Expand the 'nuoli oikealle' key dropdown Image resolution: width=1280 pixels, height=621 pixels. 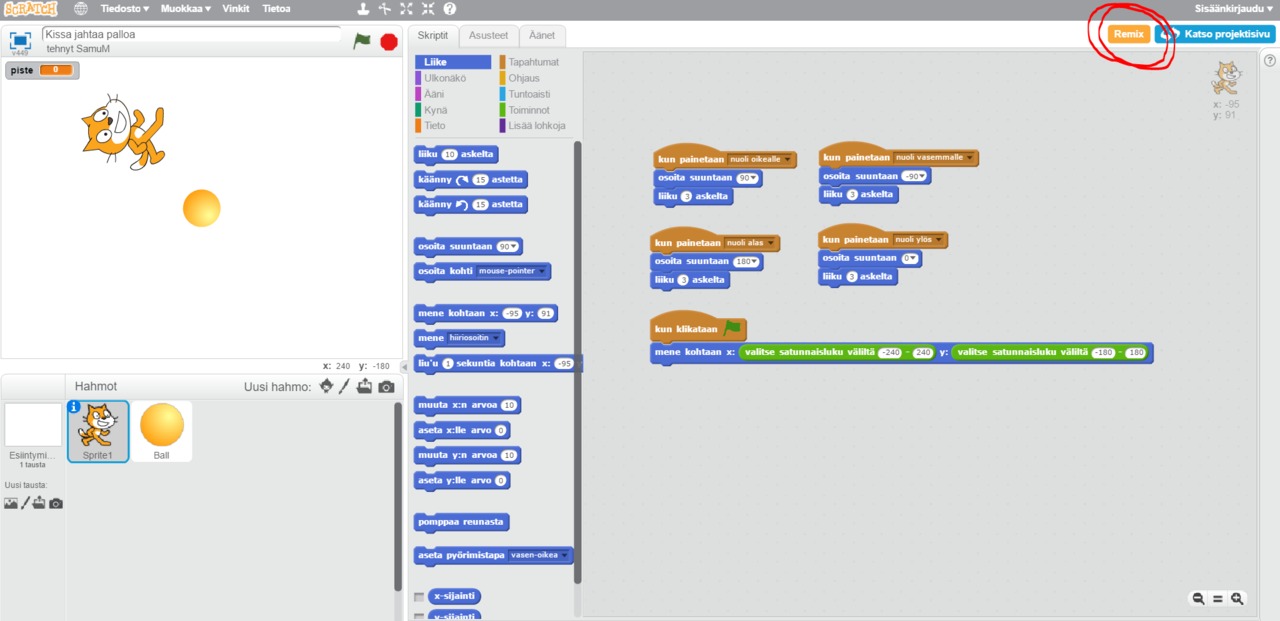pos(789,159)
